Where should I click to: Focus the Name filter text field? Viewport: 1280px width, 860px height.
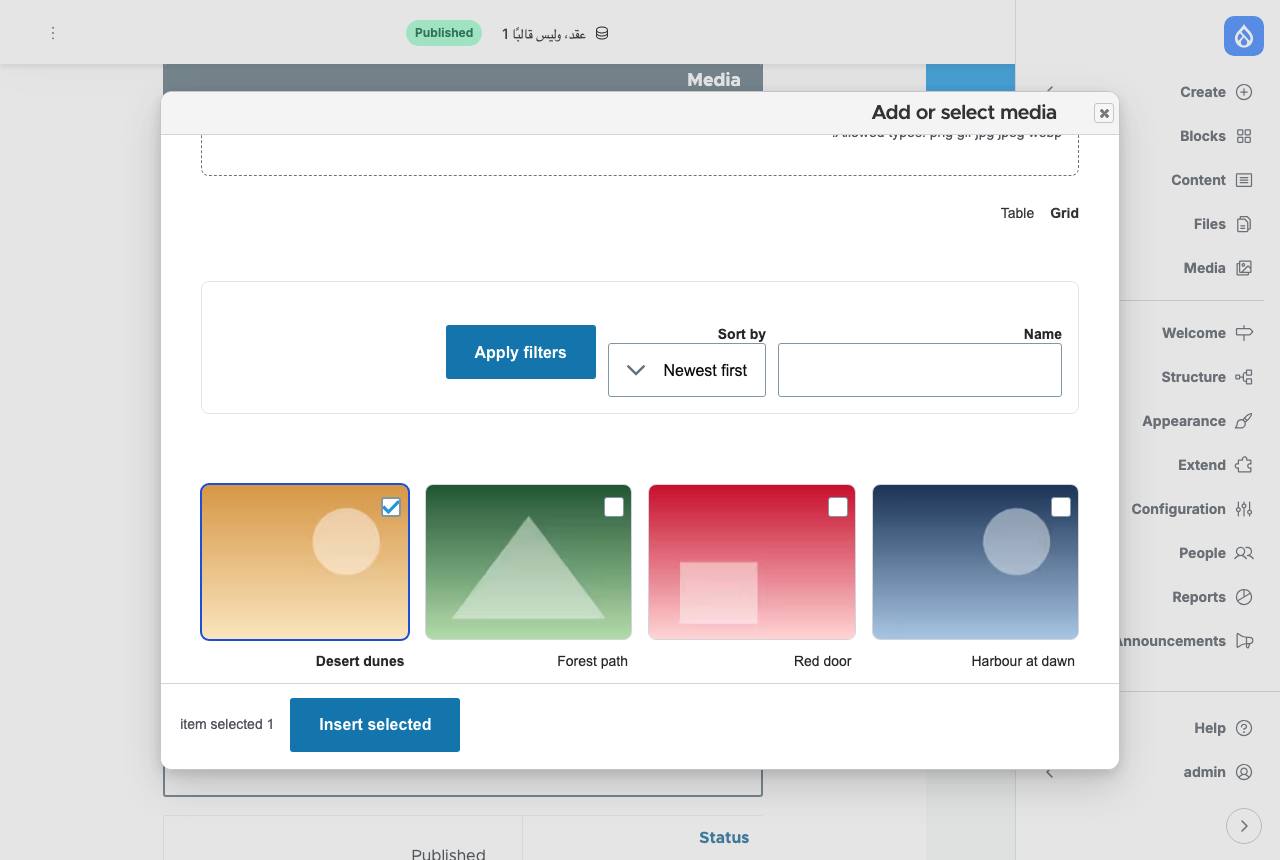click(920, 370)
